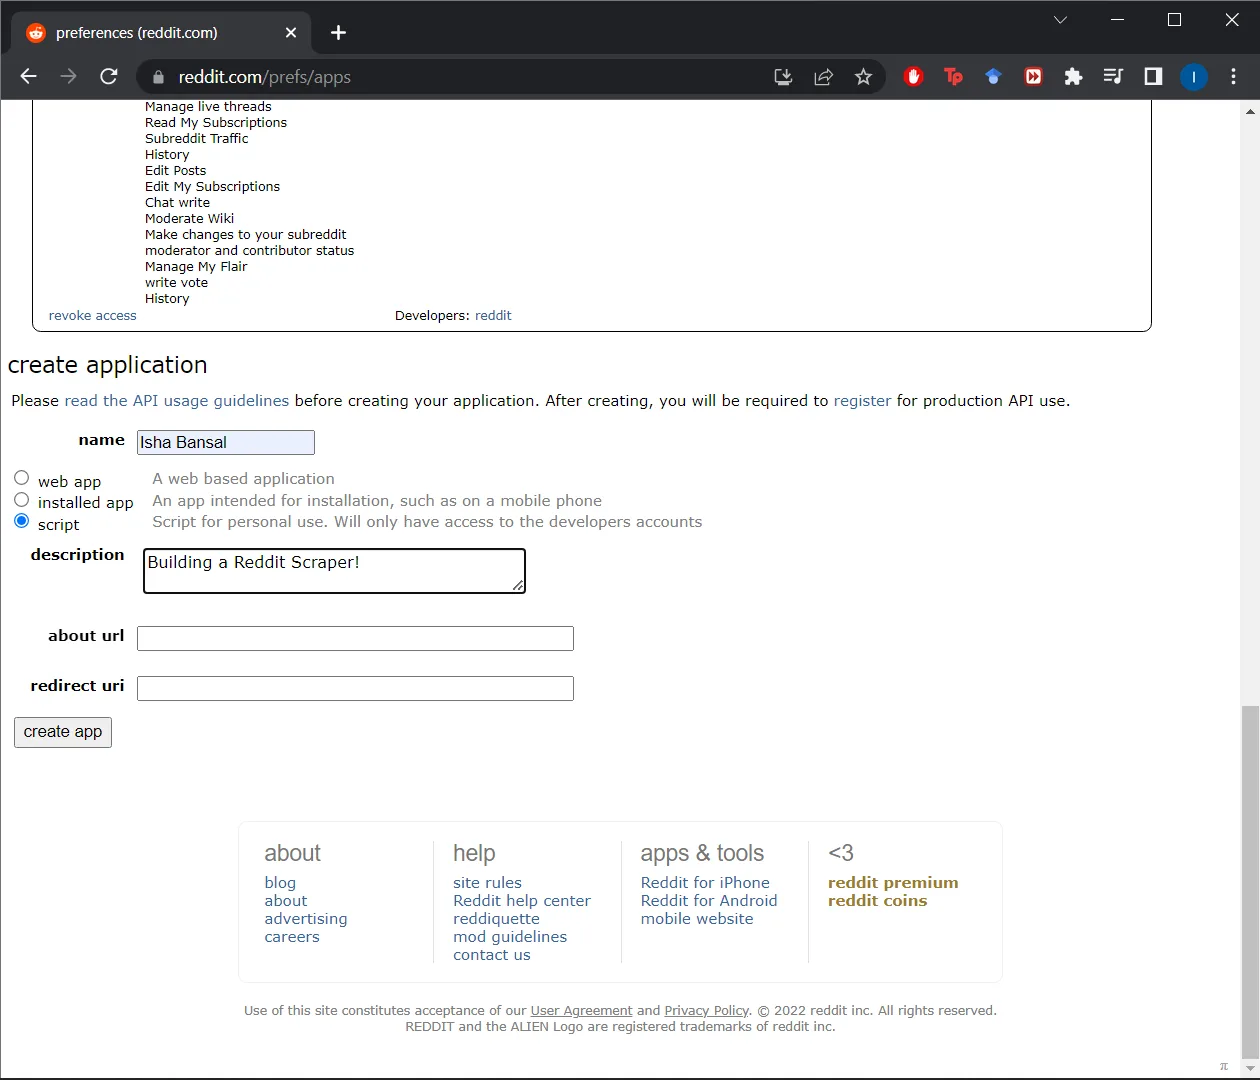Bookmark this page with the star icon
This screenshot has height=1080, width=1260.
(863, 77)
